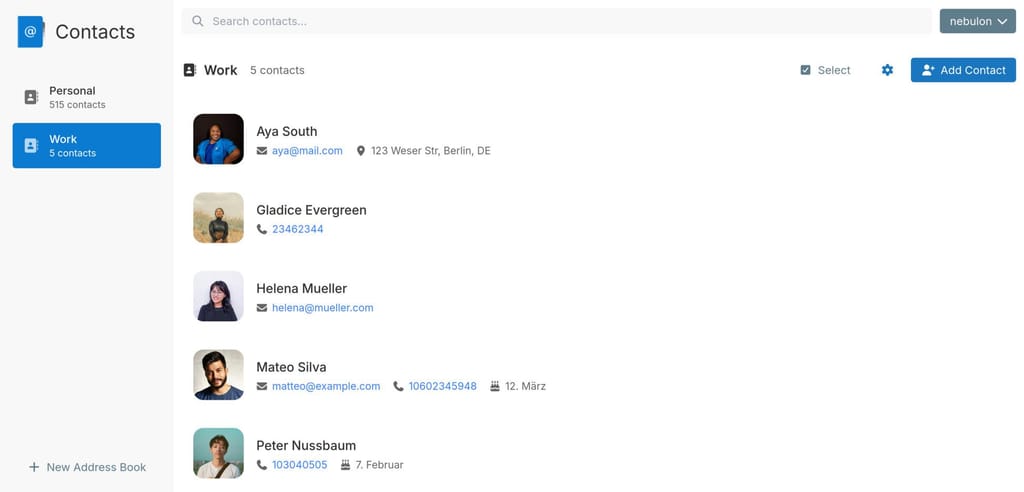Viewport: 1024px width, 492px height.
Task: Click the phone icon beside 10602345948
Action: point(398,386)
